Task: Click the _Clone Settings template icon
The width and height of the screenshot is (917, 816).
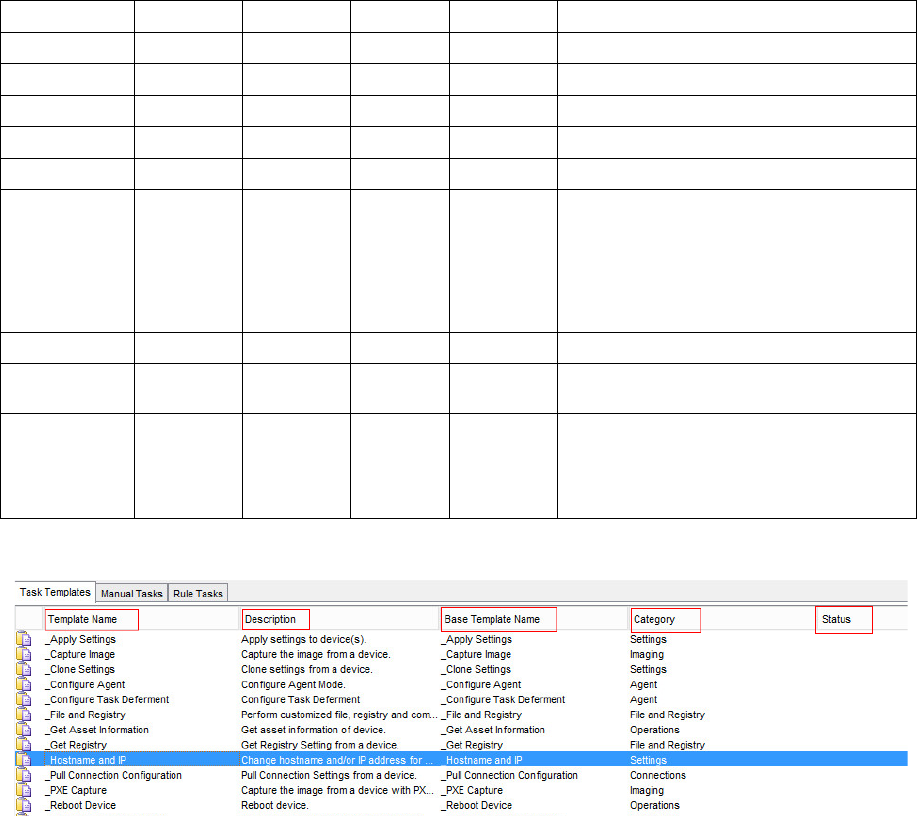Action: (x=23, y=669)
